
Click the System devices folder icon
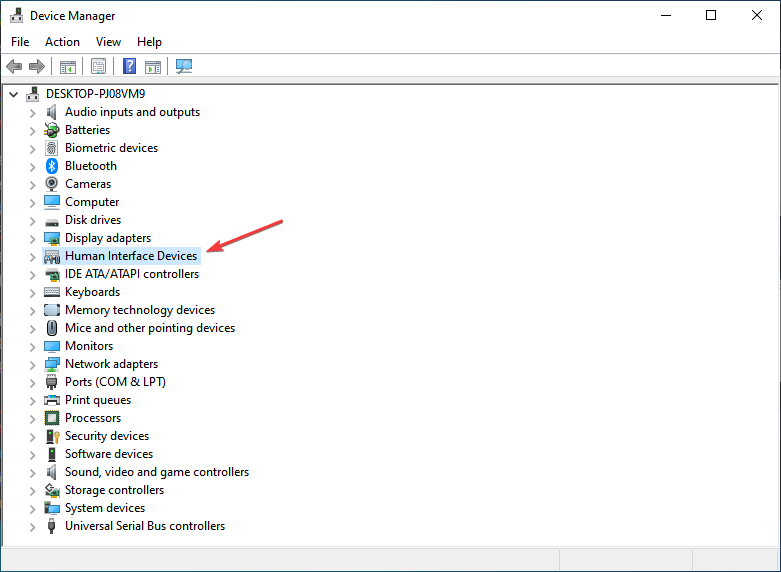[52, 508]
